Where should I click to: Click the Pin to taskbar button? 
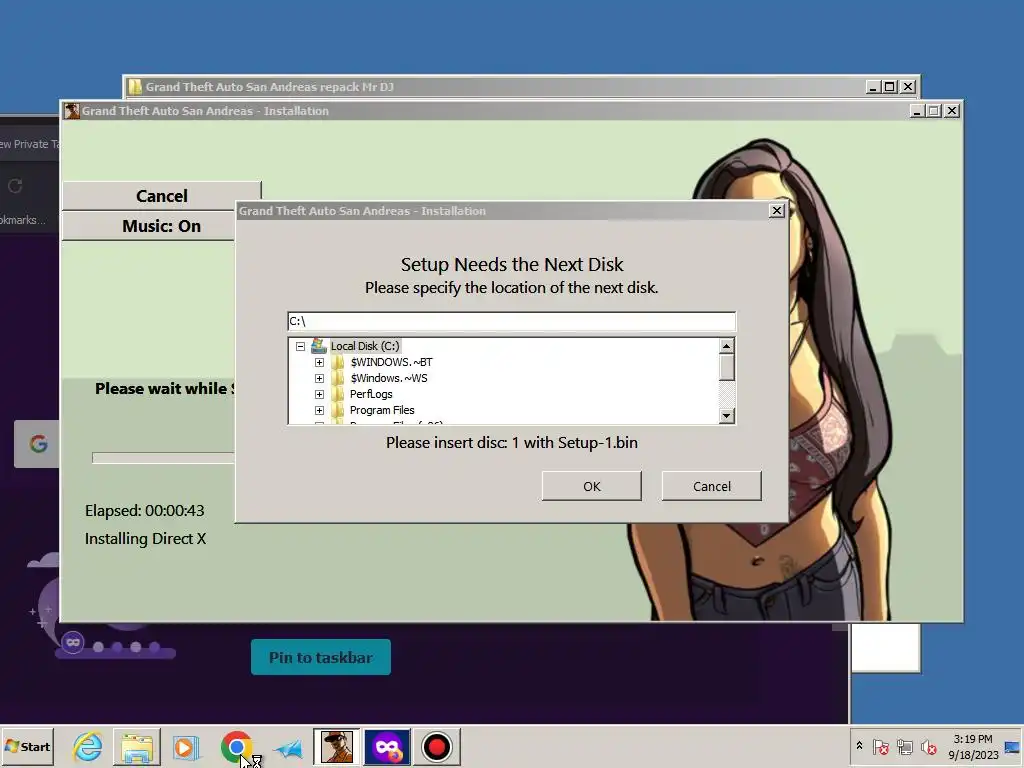pyautogui.click(x=321, y=657)
